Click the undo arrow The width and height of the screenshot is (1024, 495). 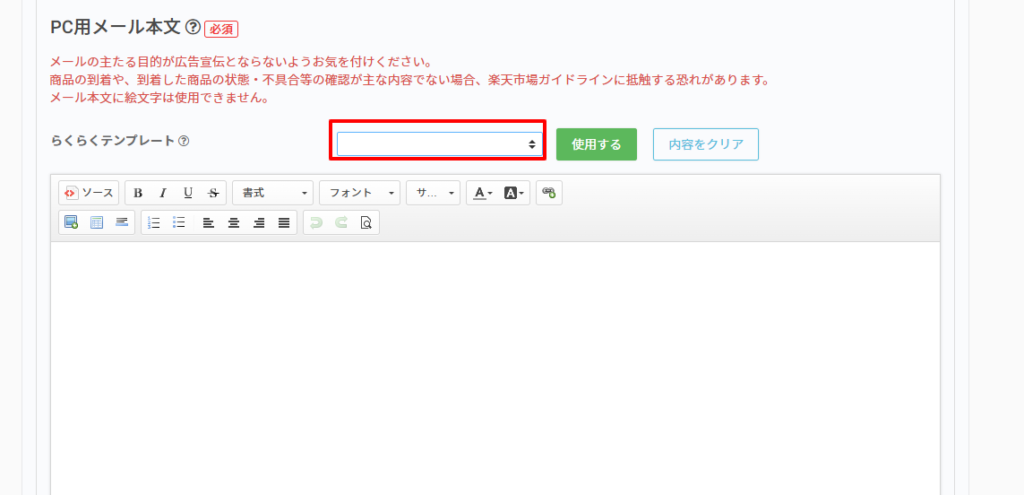coord(316,222)
